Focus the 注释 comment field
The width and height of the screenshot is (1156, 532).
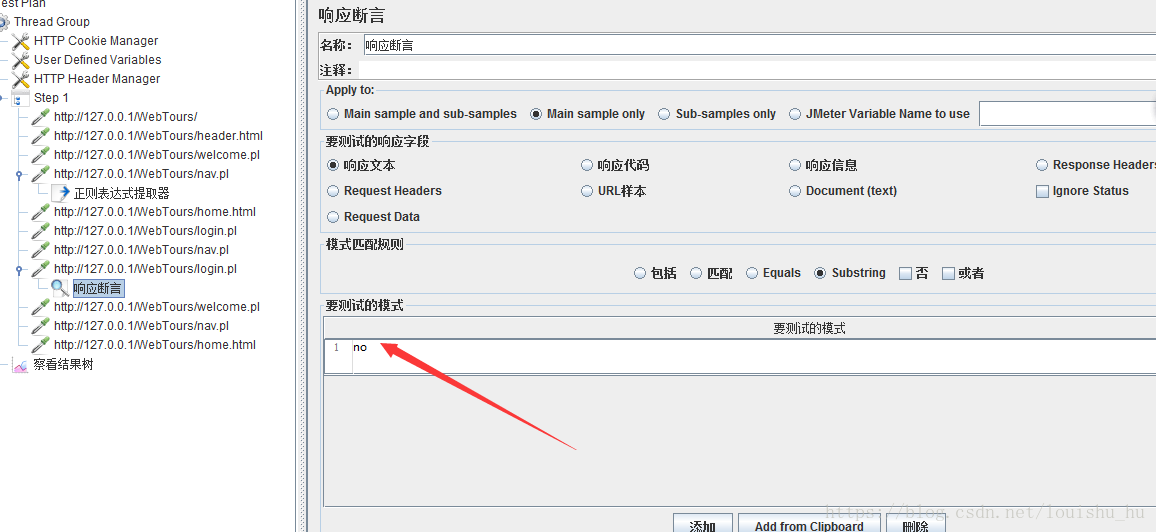[757, 70]
